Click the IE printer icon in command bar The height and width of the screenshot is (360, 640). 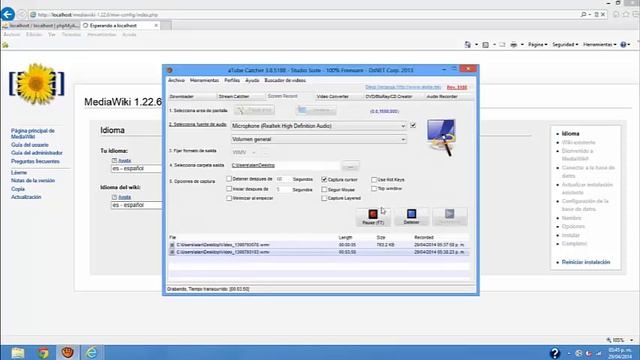pos(514,44)
